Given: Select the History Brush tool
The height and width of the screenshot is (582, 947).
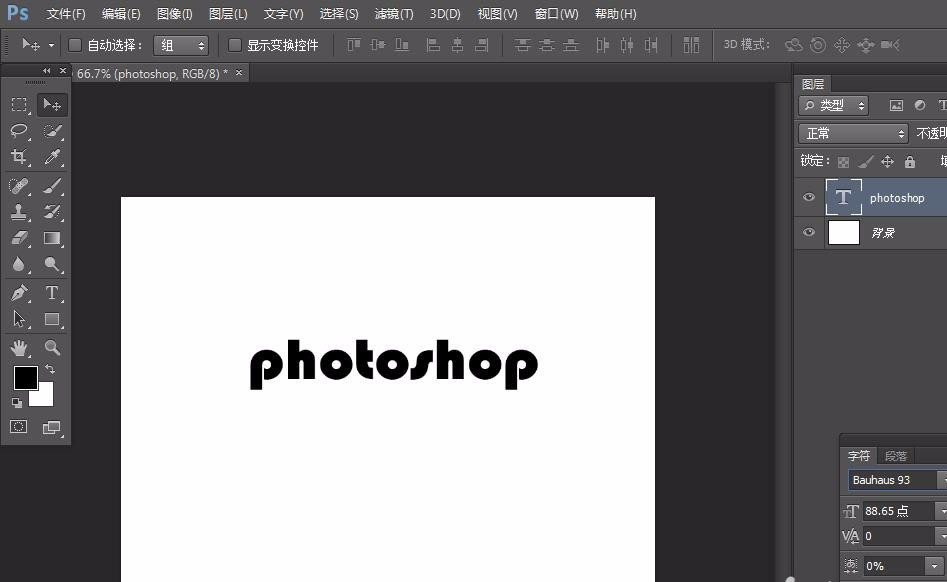Looking at the screenshot, I should pyautogui.click(x=52, y=212).
